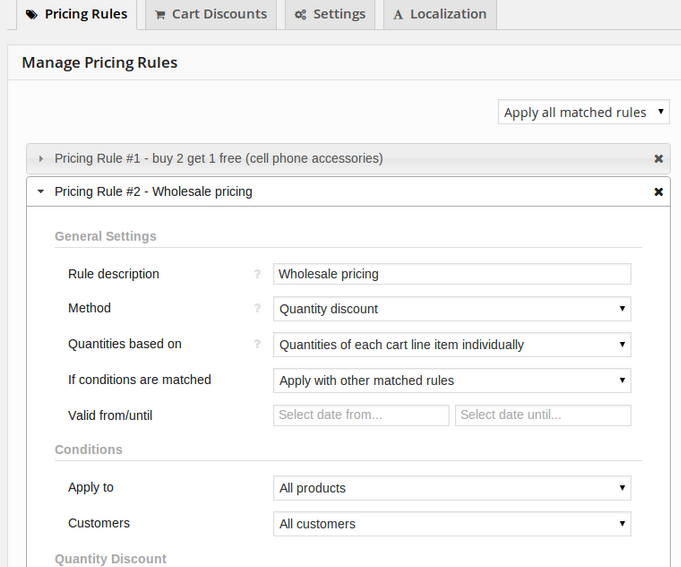This screenshot has height=567, width=681.
Task: Open the Pricing Rules tab
Action: coord(76,14)
